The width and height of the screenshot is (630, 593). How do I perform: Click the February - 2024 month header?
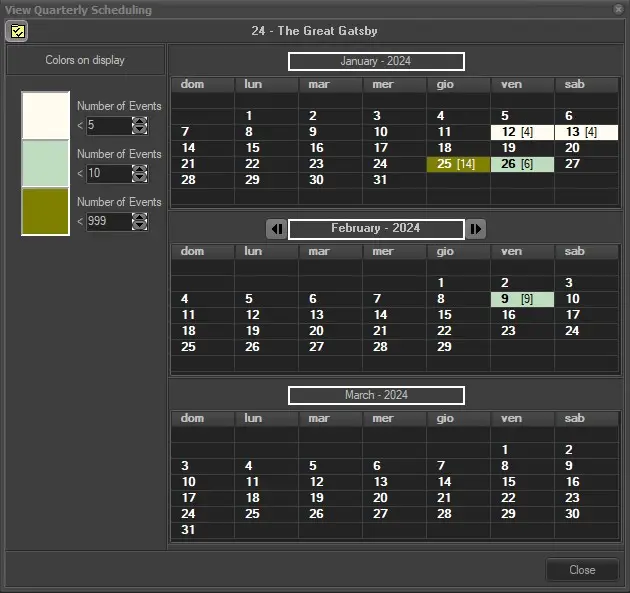[x=376, y=229]
